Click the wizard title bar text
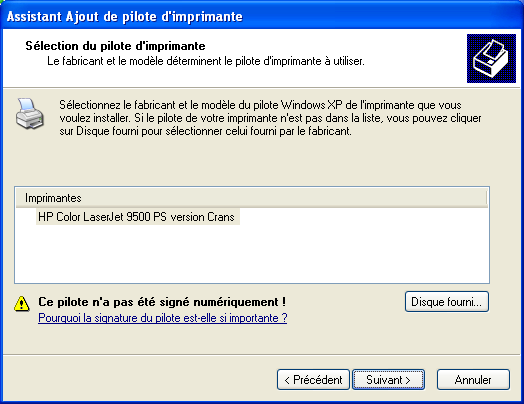Image resolution: width=524 pixels, height=404 pixels. point(125,16)
